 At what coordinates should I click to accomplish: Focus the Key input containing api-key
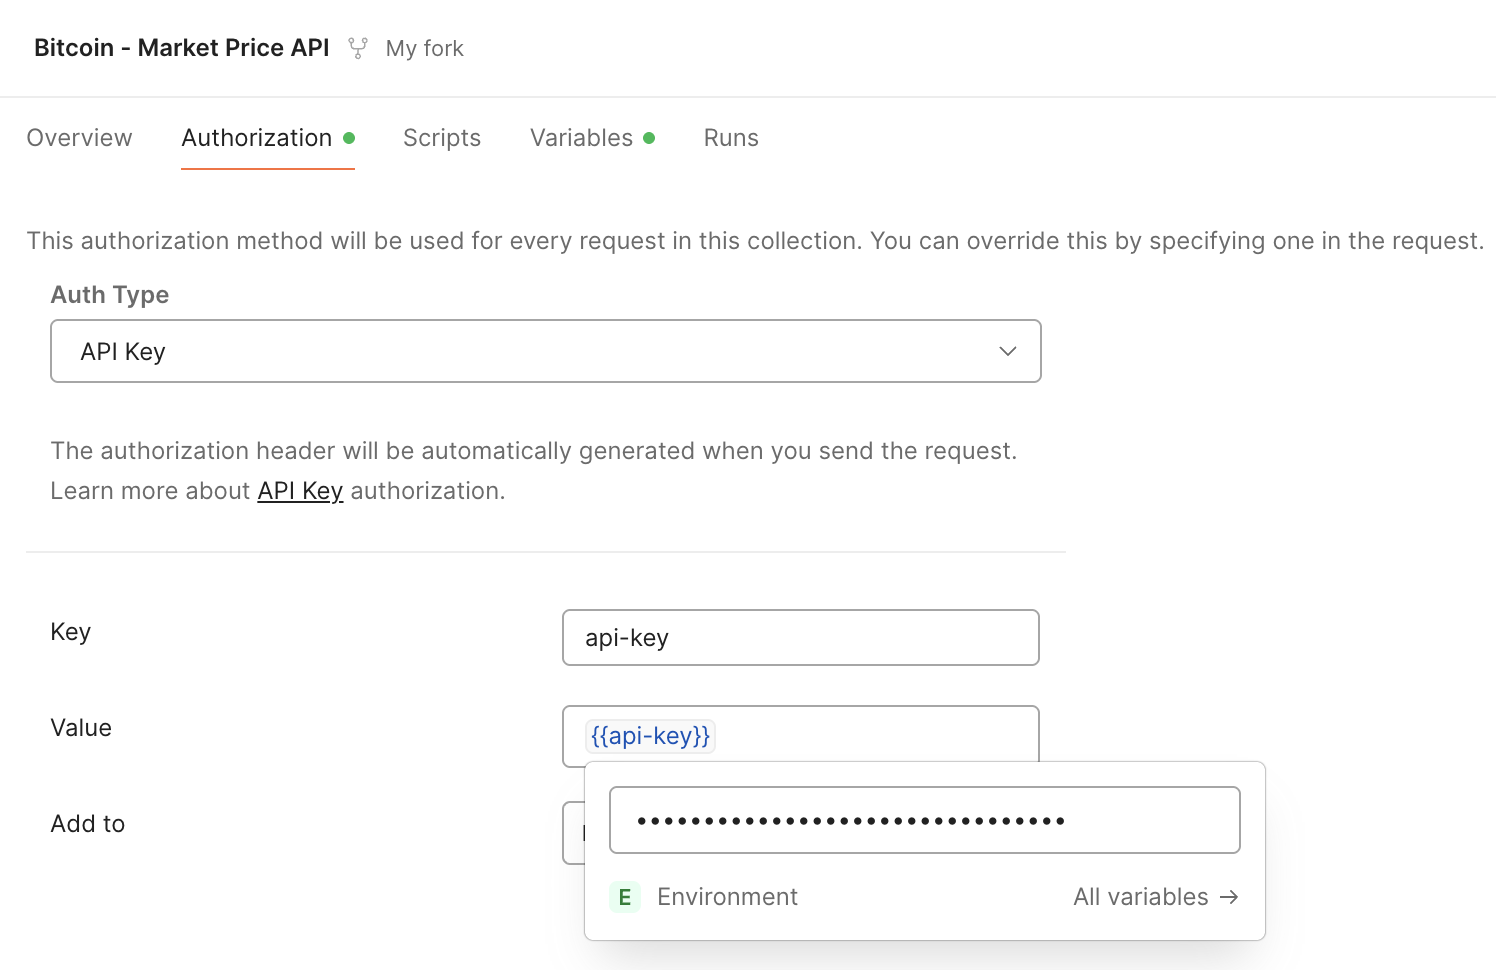pyautogui.click(x=801, y=637)
